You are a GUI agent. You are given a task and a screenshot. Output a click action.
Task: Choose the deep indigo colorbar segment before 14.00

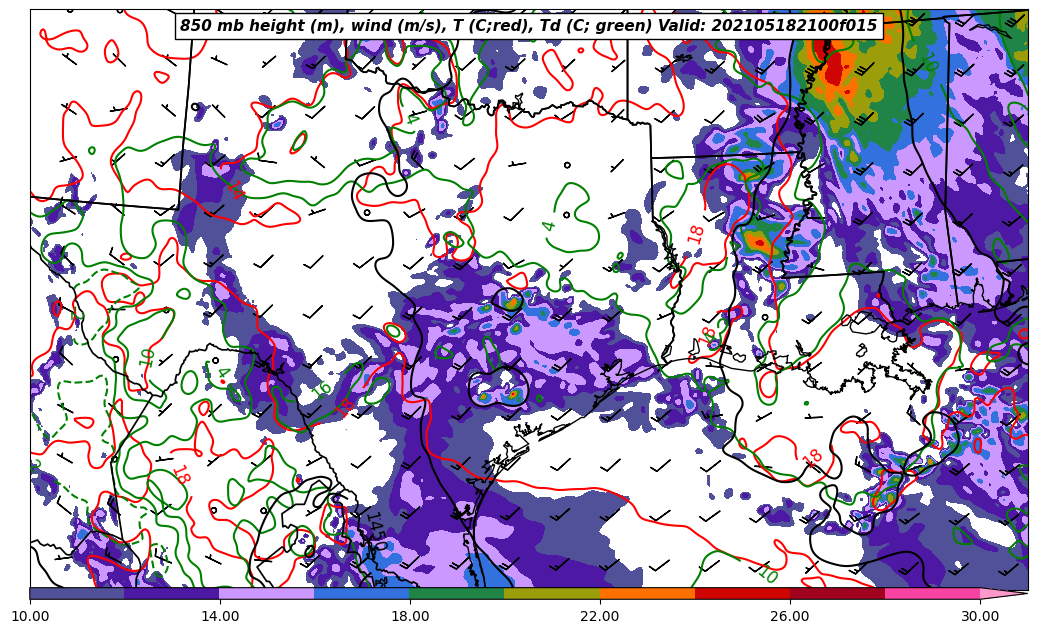(172, 593)
